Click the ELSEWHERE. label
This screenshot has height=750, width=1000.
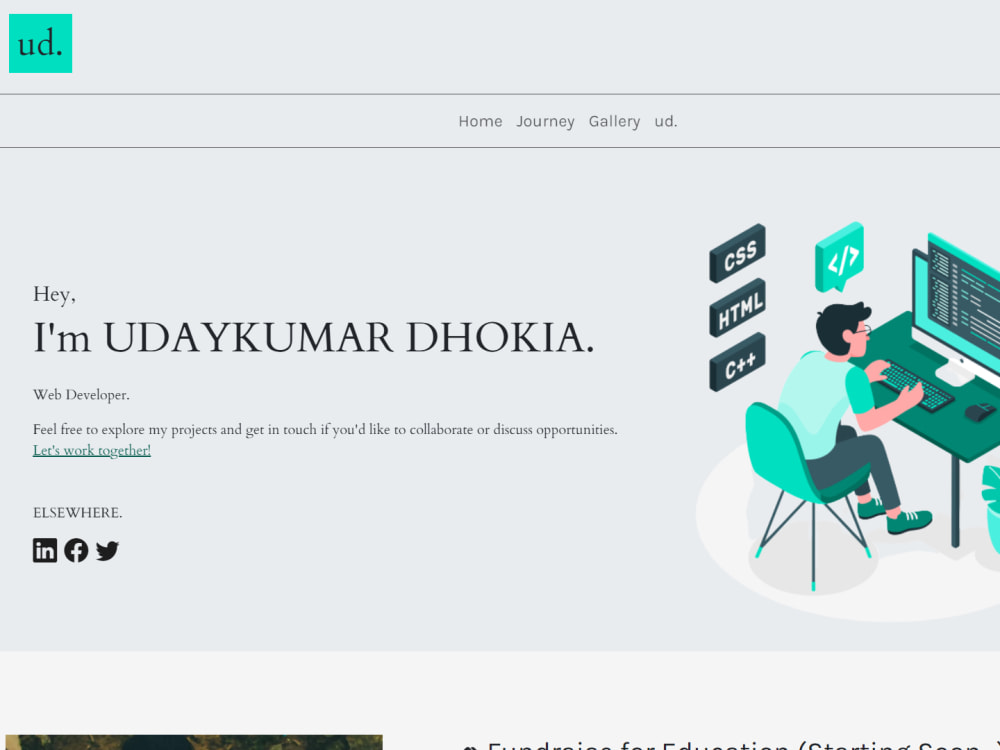coord(78,513)
